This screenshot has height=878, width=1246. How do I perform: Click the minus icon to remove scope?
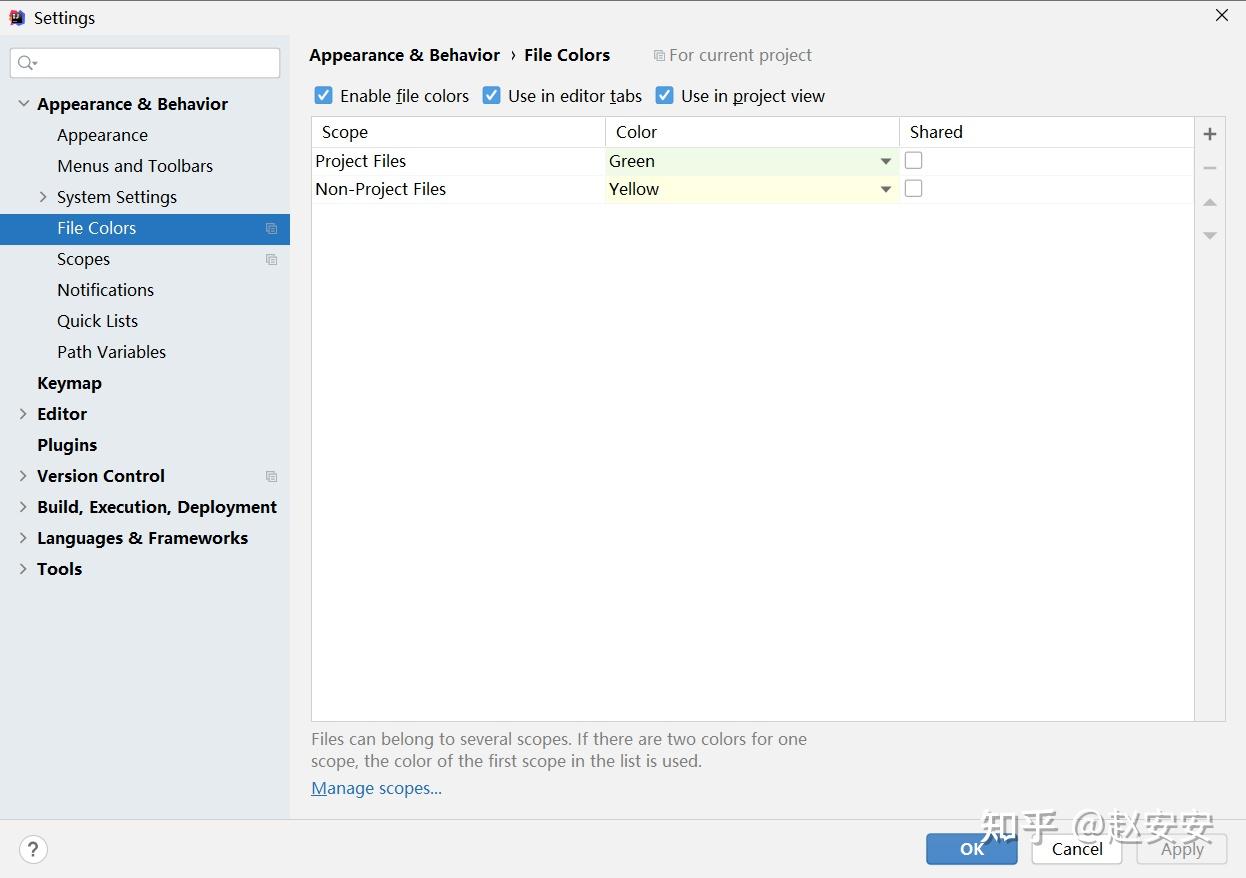(x=1210, y=168)
